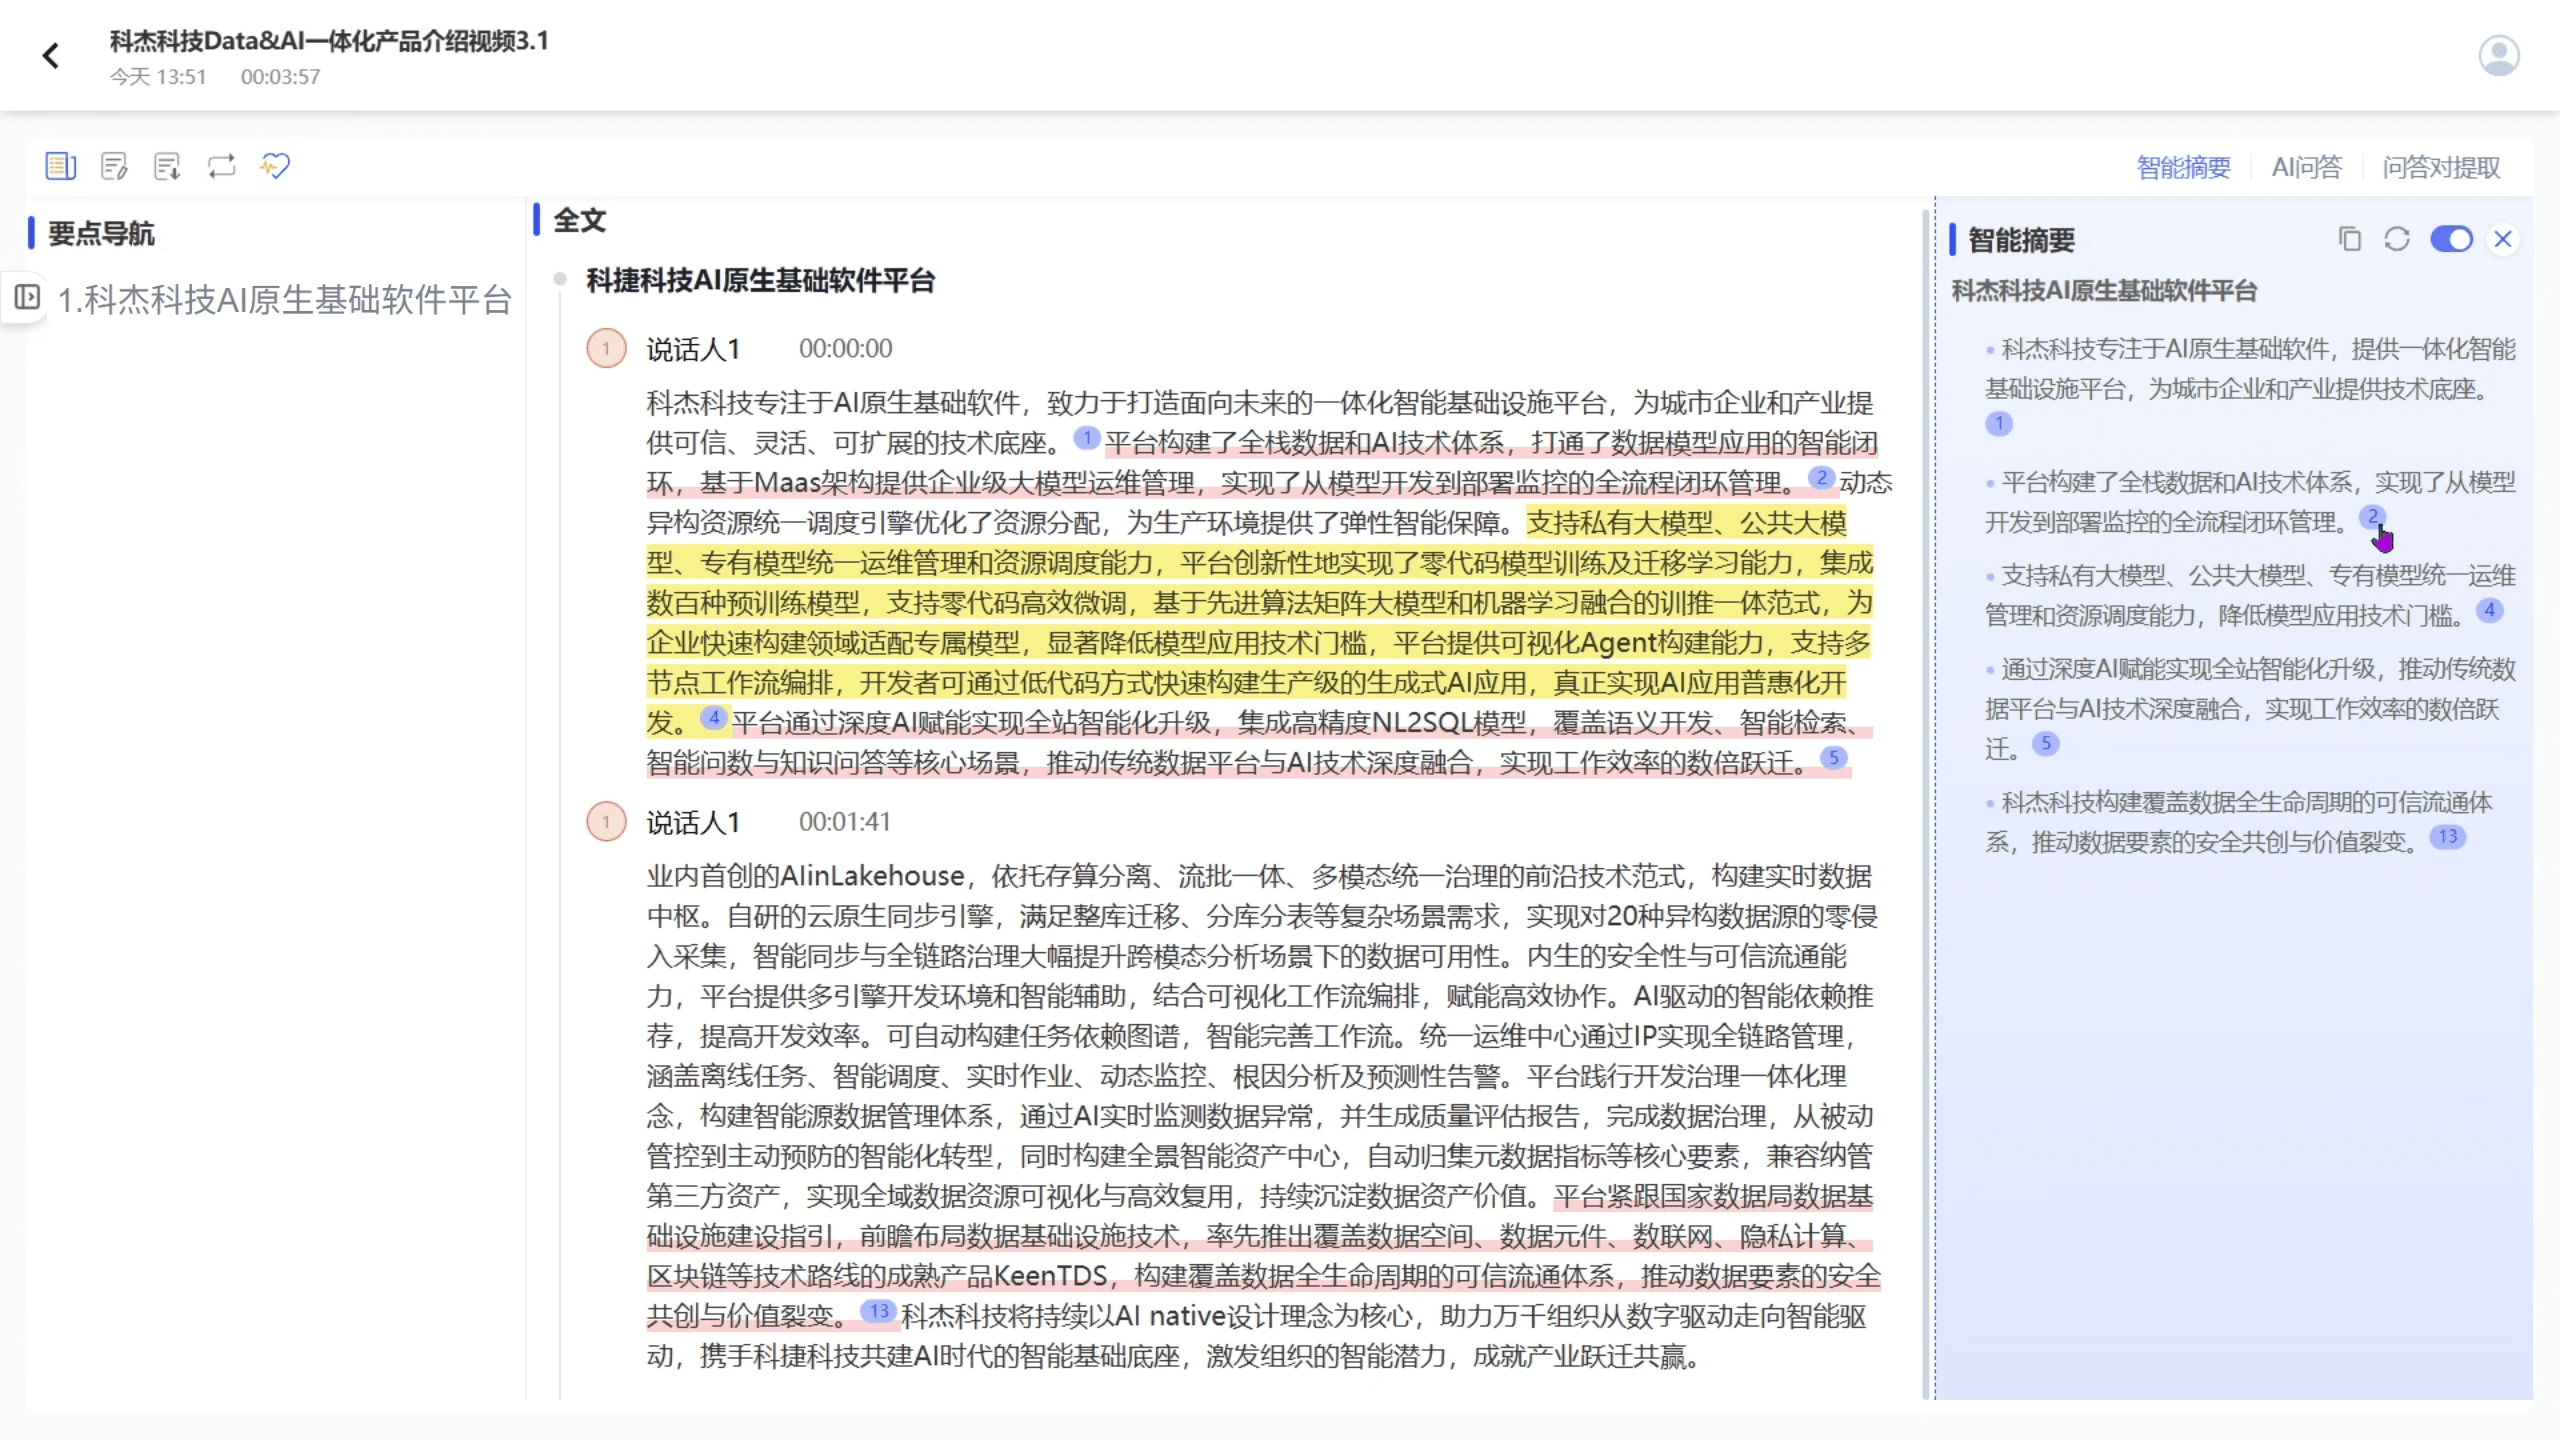Click the download document icon in toolbar
The height and width of the screenshot is (1440, 2560).
(x=167, y=166)
